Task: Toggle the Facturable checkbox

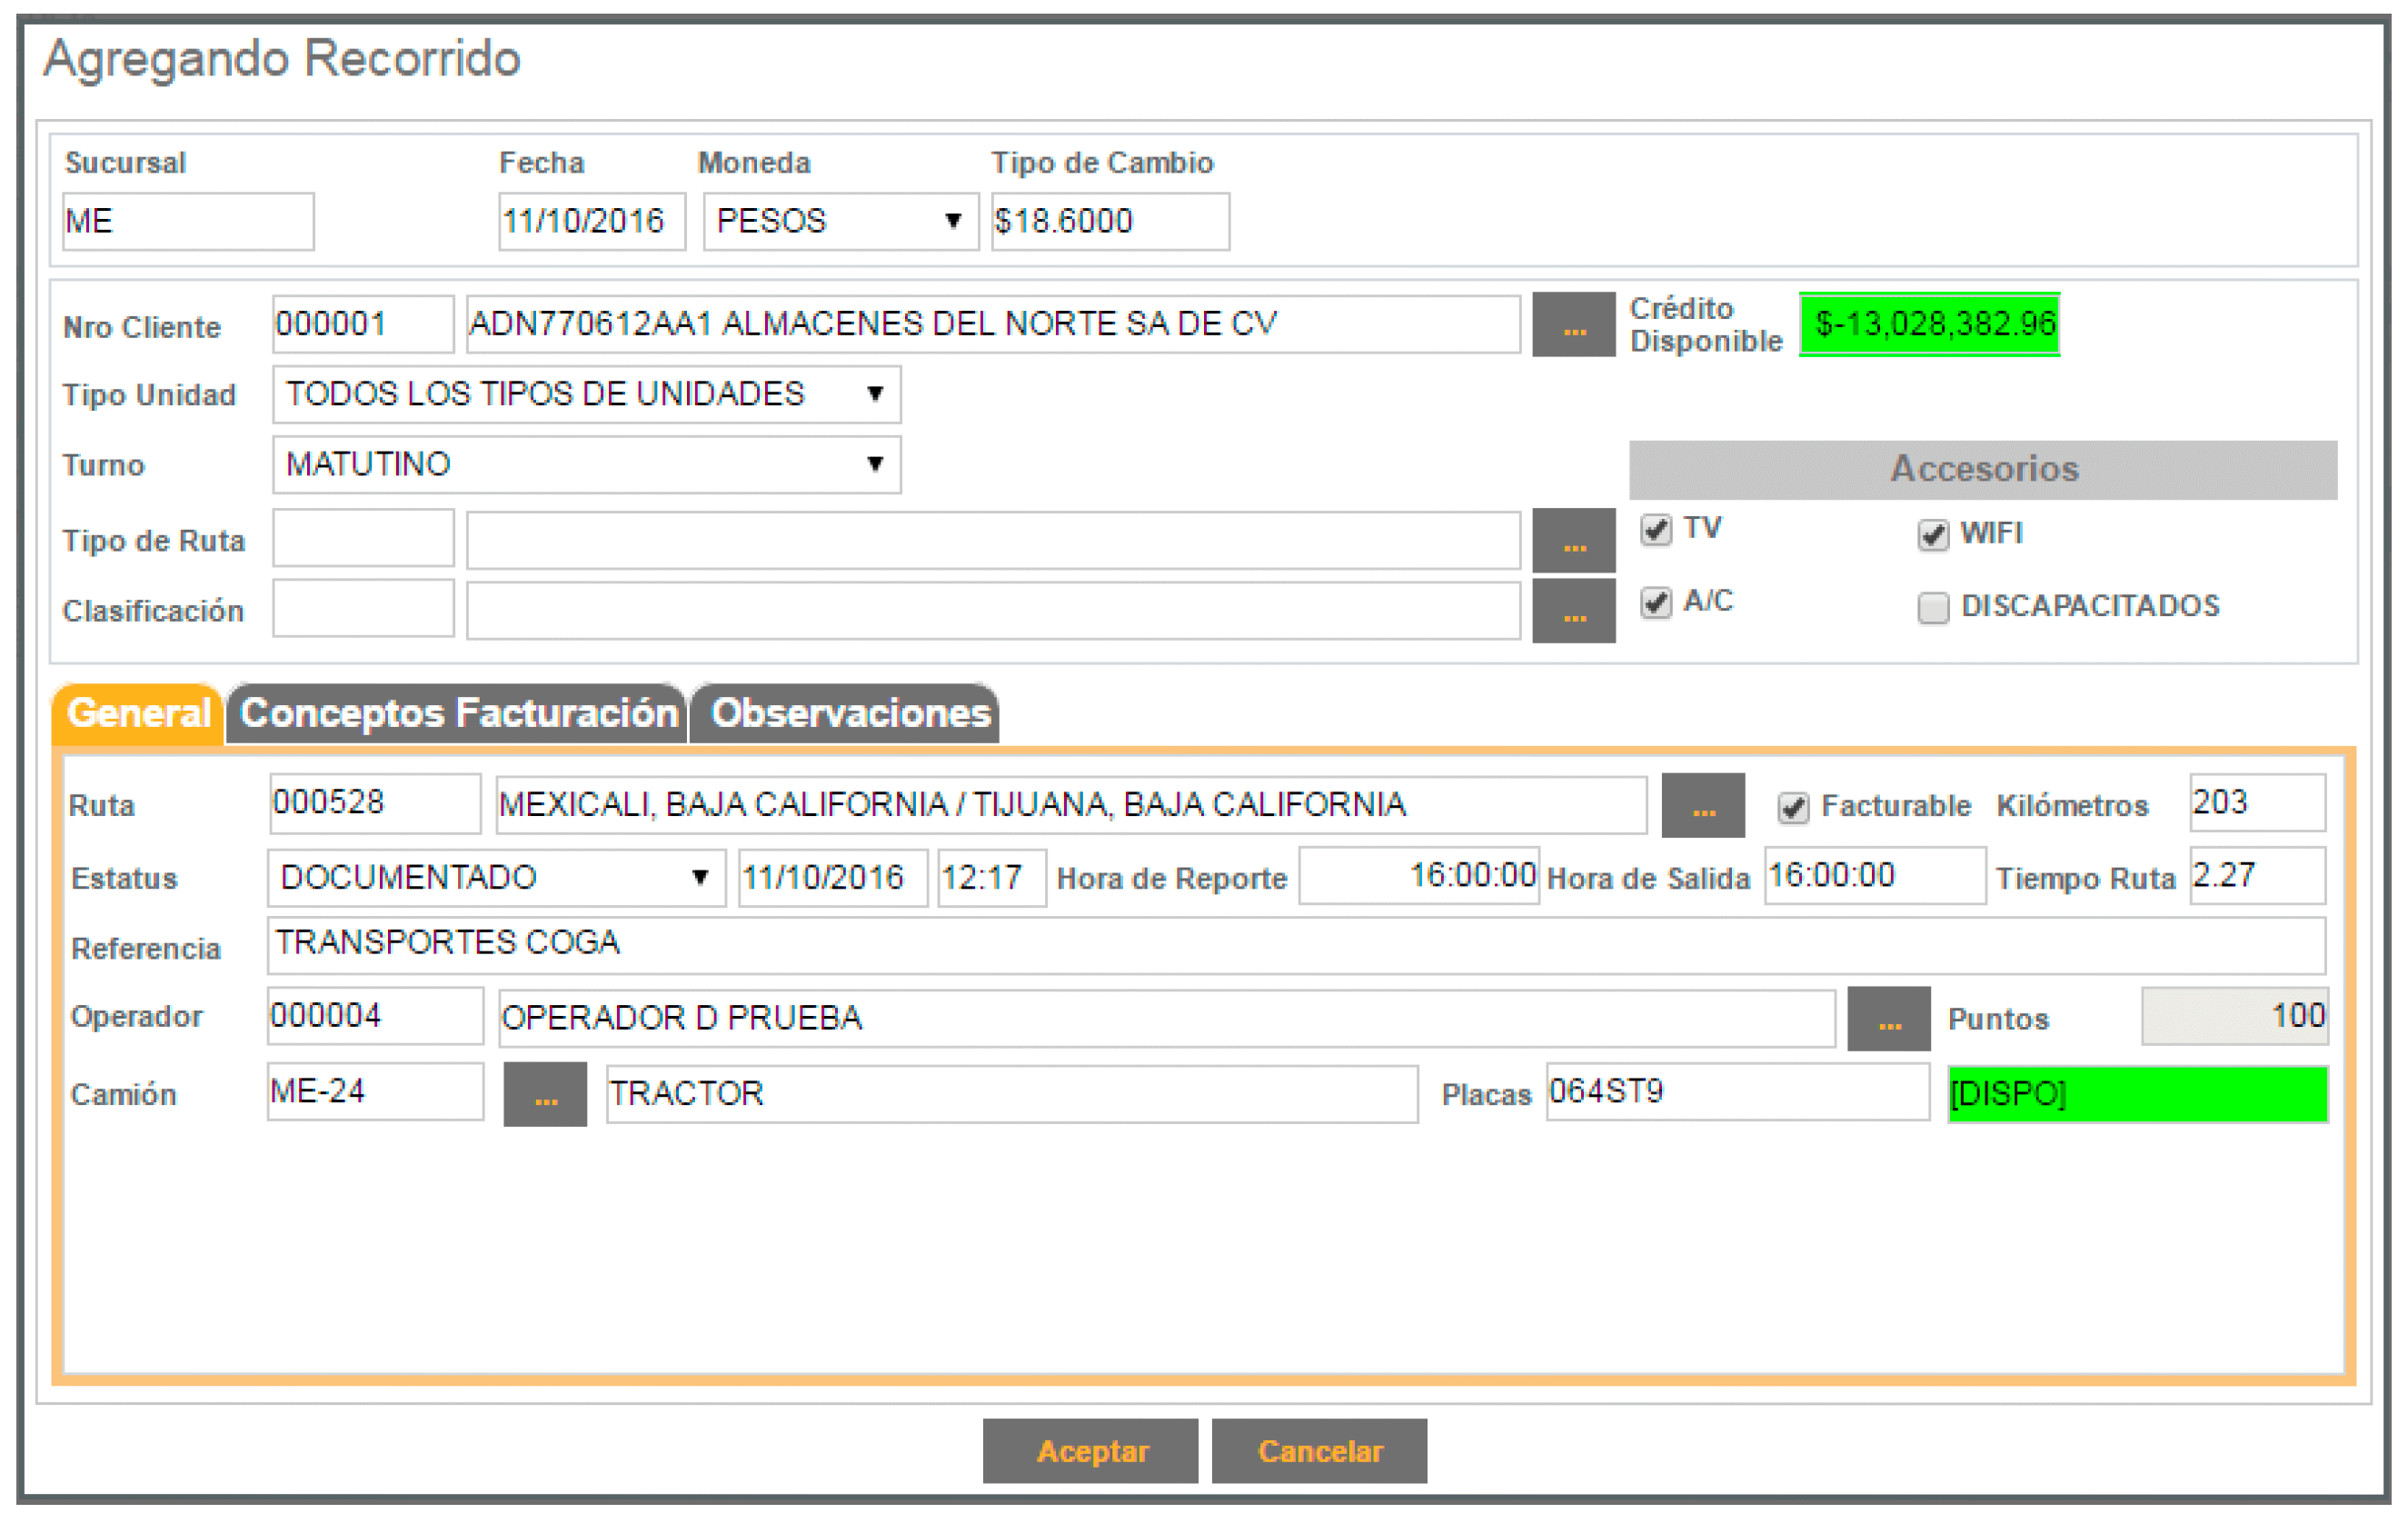Action: [1792, 807]
